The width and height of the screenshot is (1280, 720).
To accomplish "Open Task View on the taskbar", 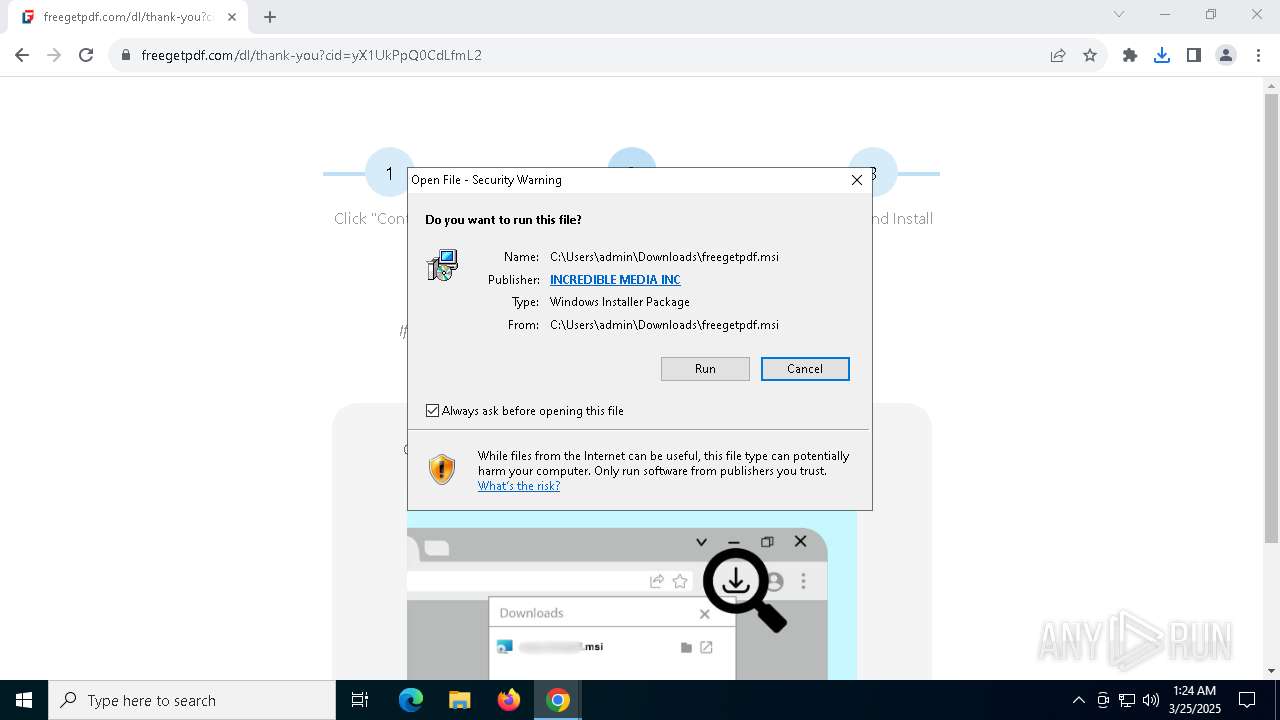I will (x=360, y=700).
